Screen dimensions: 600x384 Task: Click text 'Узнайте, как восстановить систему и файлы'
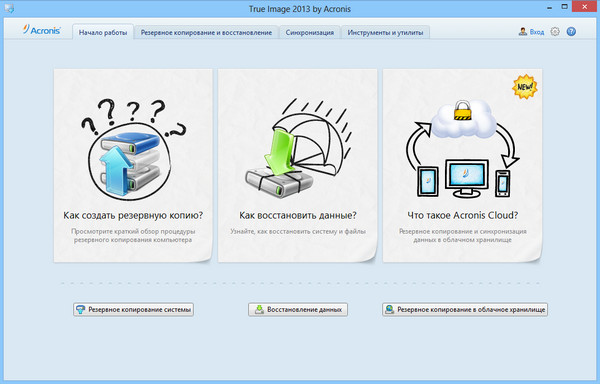[298, 231]
